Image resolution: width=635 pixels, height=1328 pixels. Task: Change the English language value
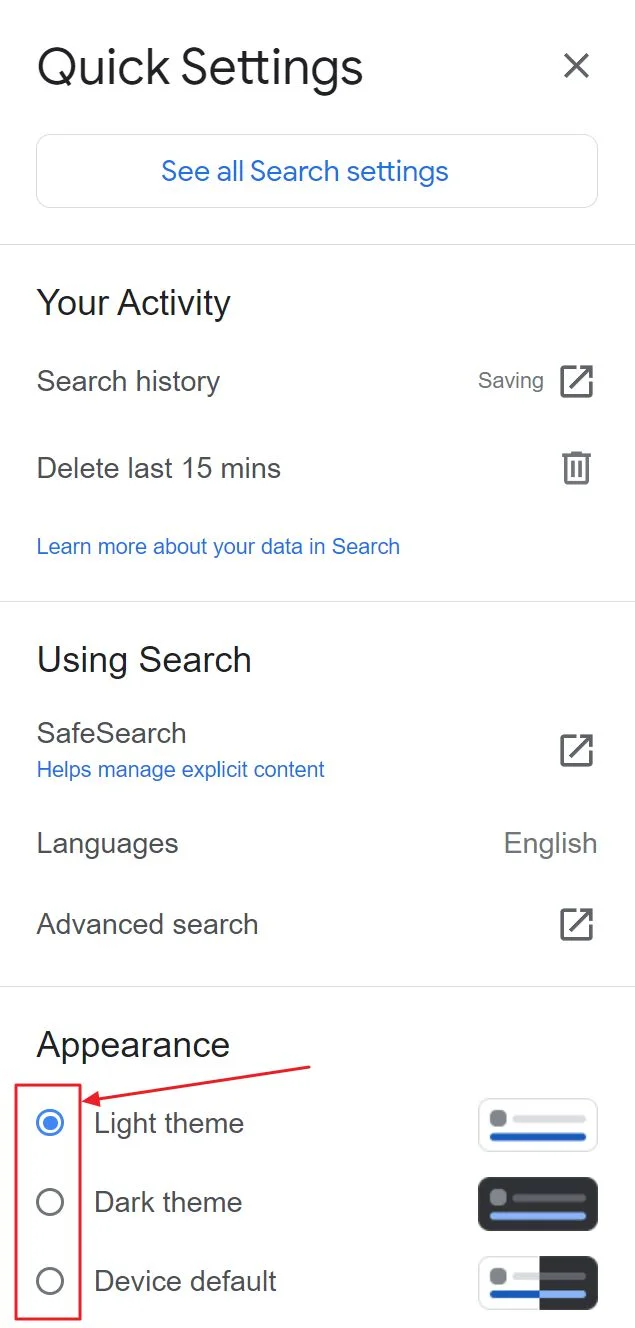pyautogui.click(x=550, y=843)
